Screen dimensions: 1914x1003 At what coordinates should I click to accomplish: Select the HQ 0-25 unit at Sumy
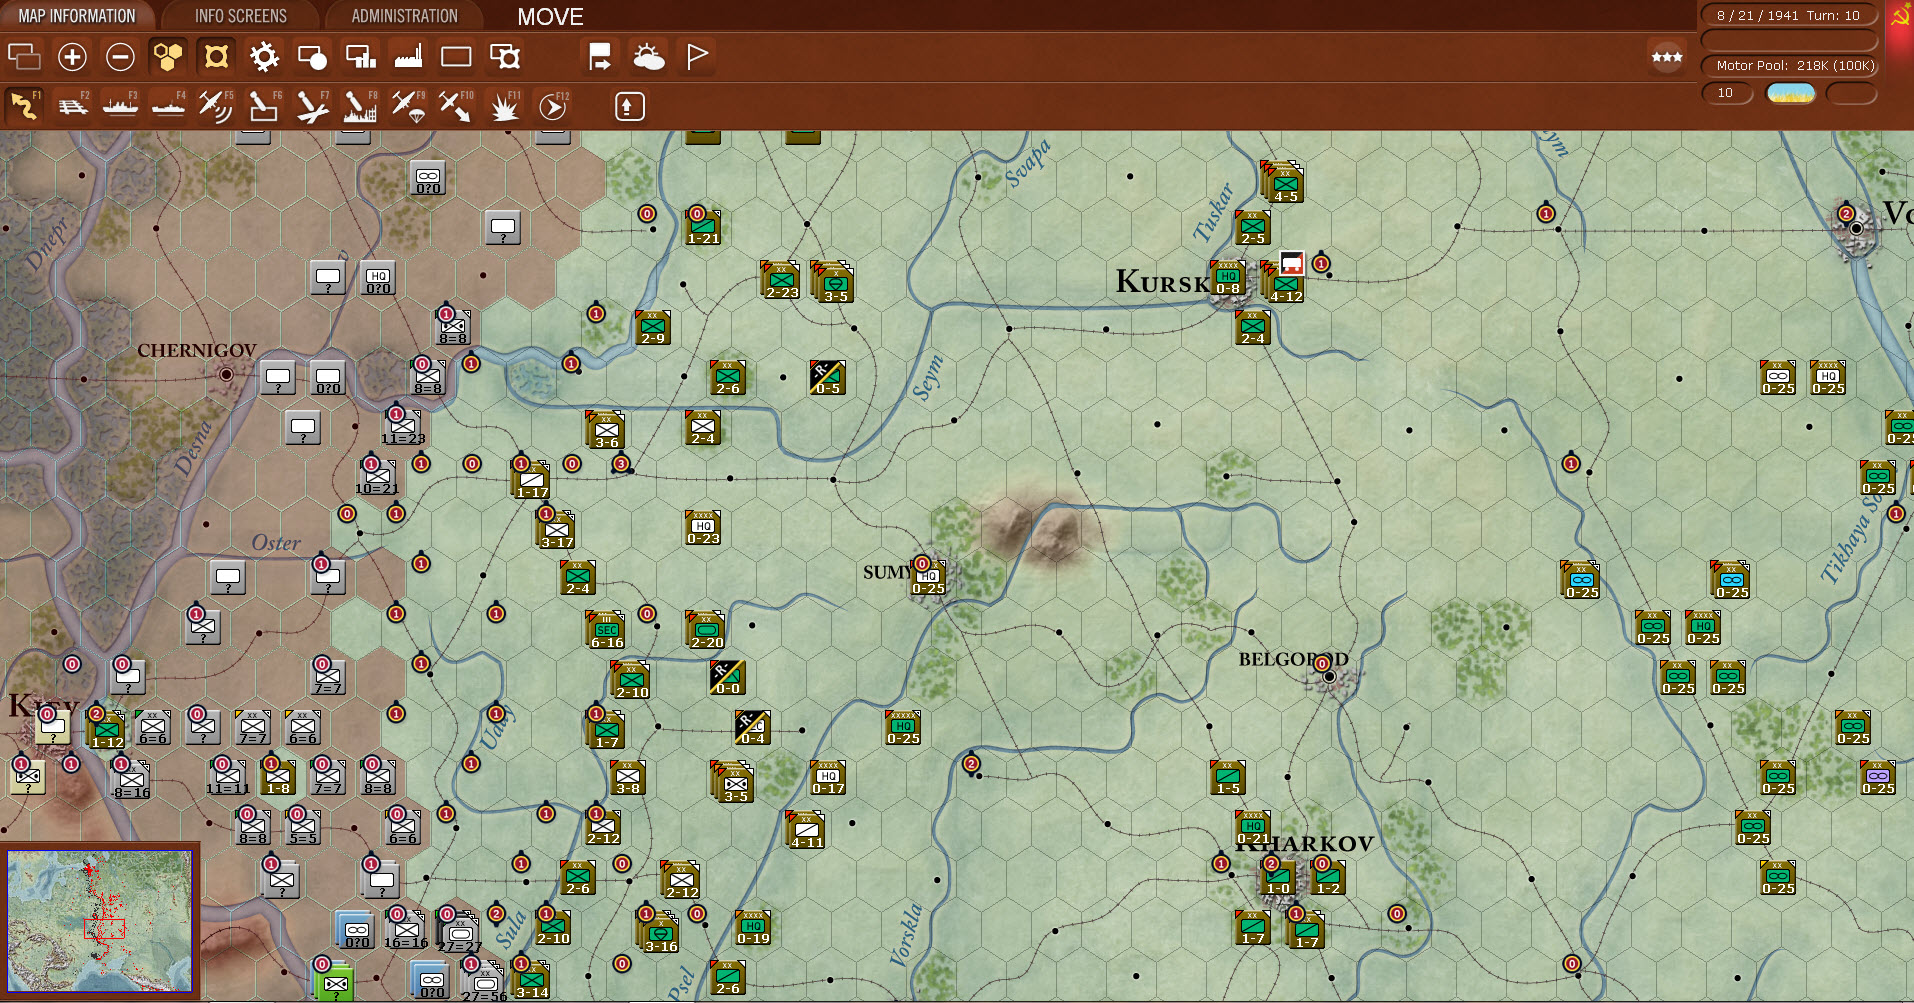pos(928,577)
